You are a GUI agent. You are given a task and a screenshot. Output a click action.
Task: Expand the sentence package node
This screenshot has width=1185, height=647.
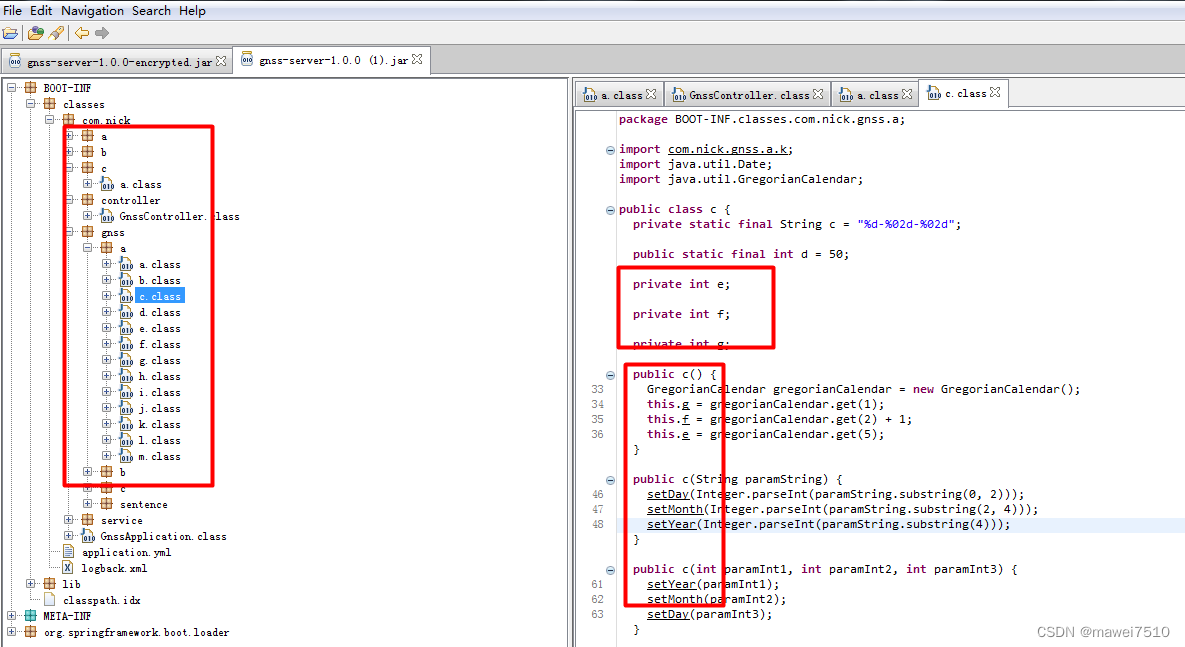tap(90, 504)
